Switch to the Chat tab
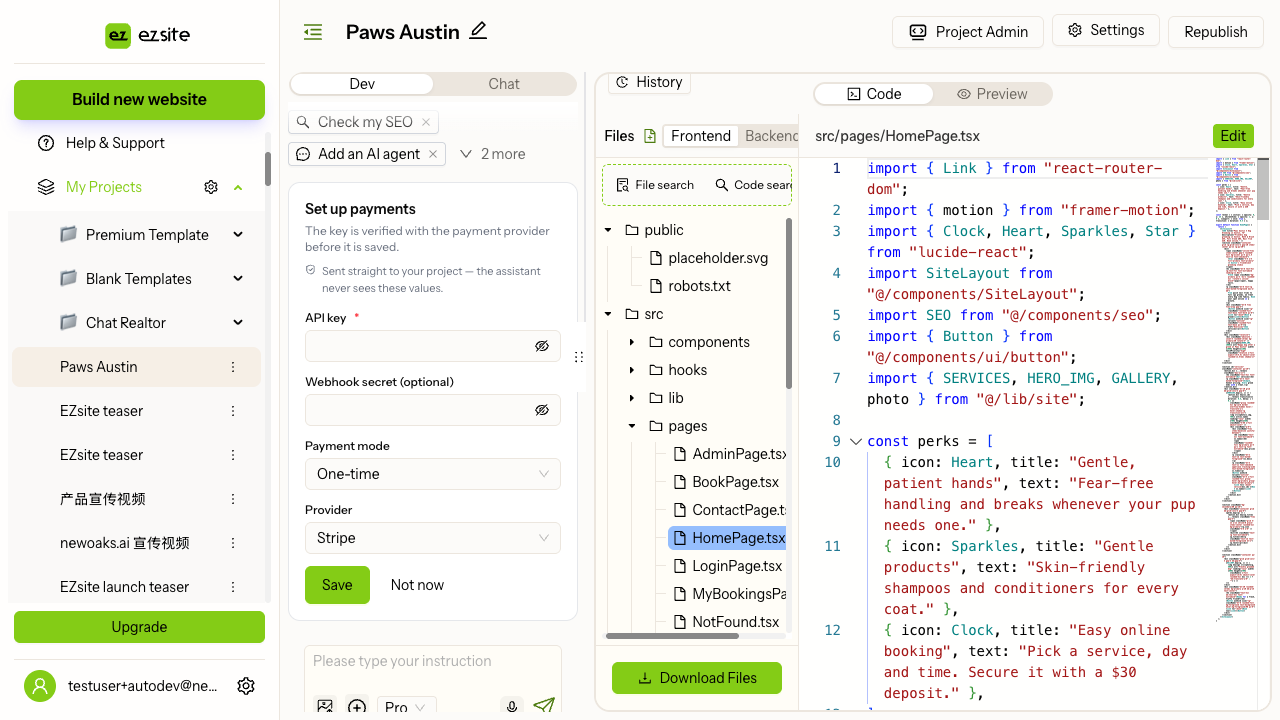This screenshot has height=720, width=1280. click(504, 84)
